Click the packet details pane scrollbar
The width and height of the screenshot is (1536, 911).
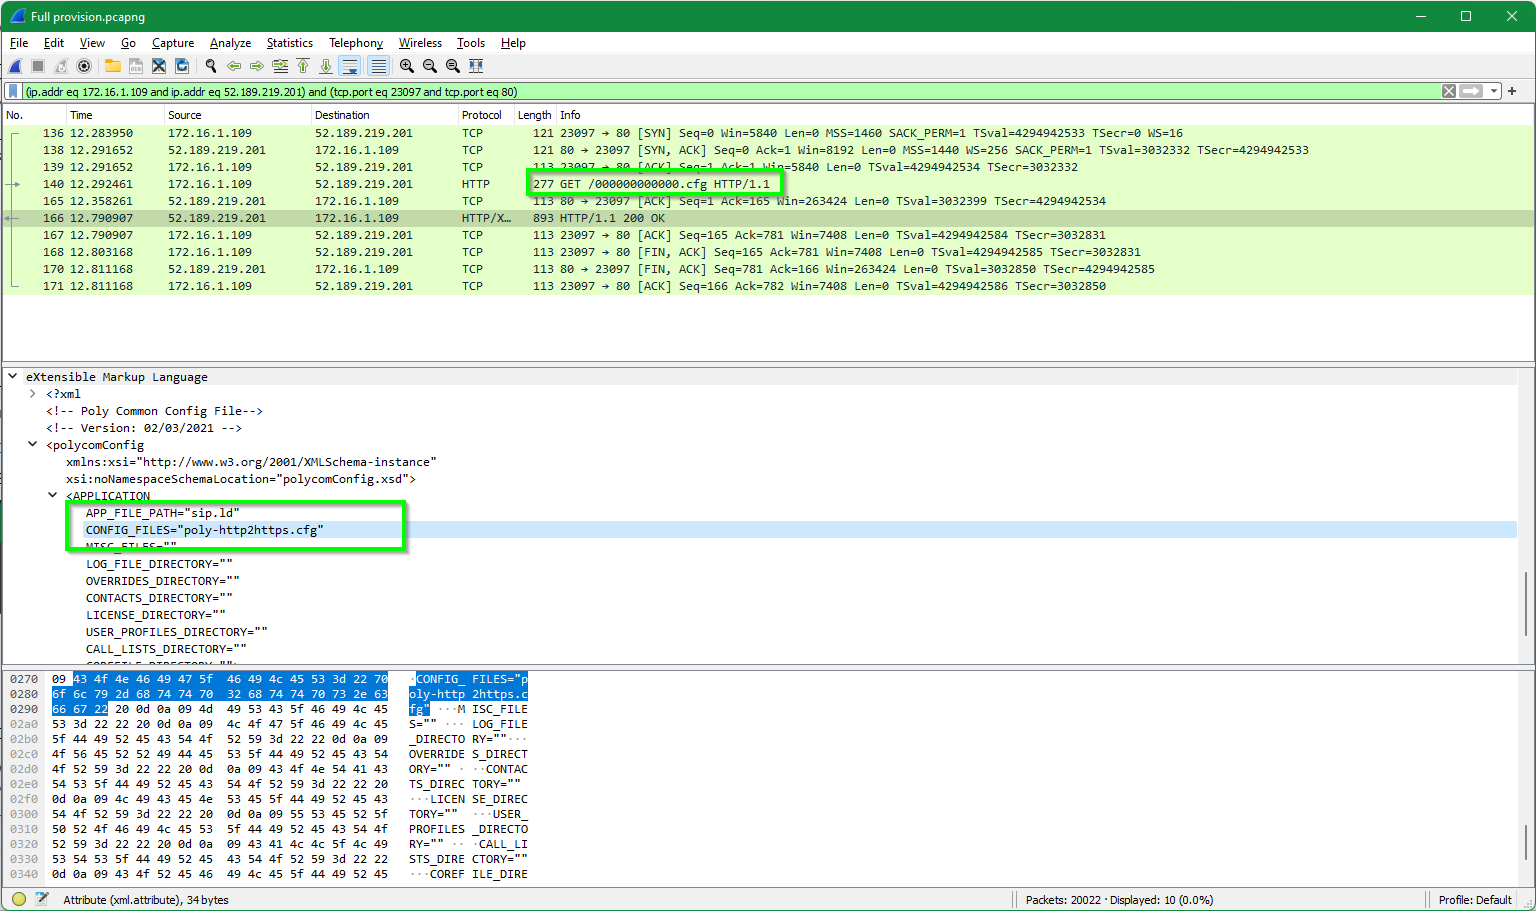coord(1526,603)
